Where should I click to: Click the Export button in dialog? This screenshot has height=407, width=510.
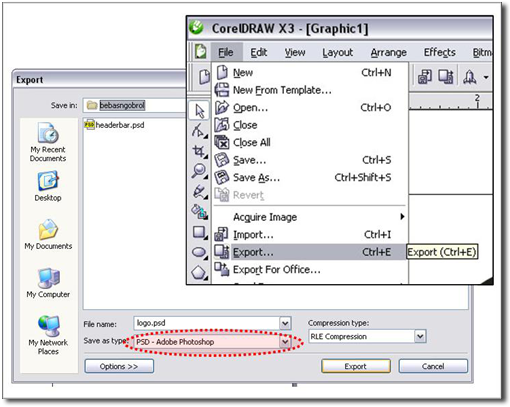(x=356, y=366)
